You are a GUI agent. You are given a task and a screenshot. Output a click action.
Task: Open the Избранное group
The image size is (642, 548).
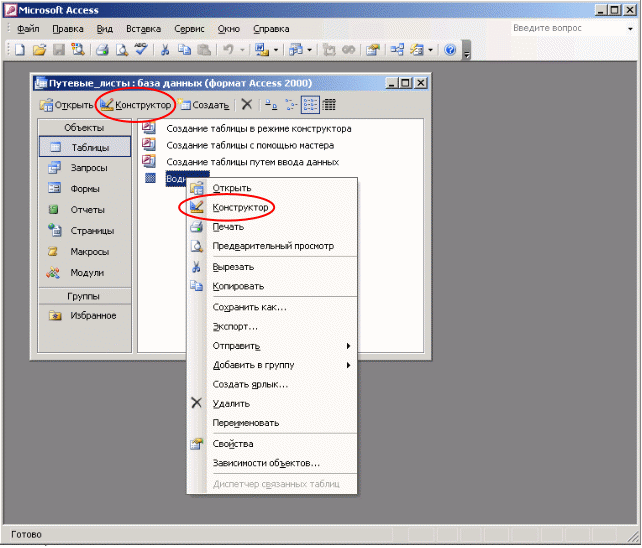(85, 315)
